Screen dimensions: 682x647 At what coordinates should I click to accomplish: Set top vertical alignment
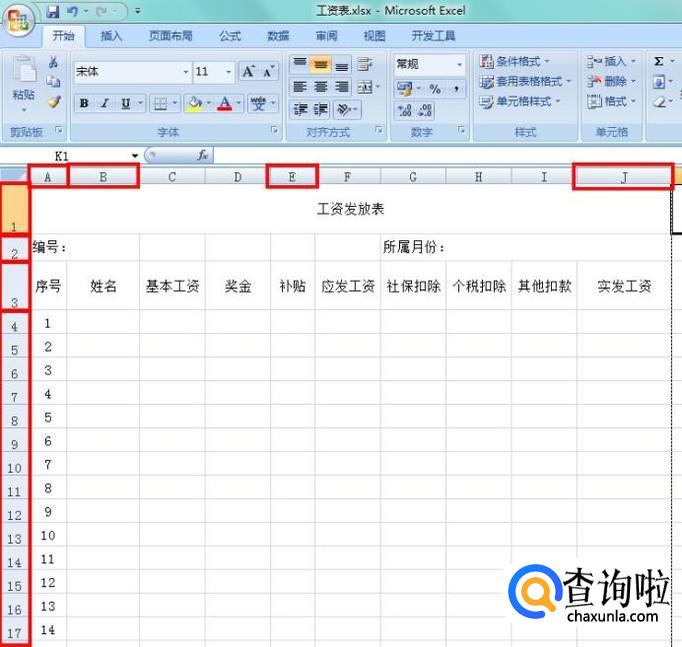click(x=300, y=64)
